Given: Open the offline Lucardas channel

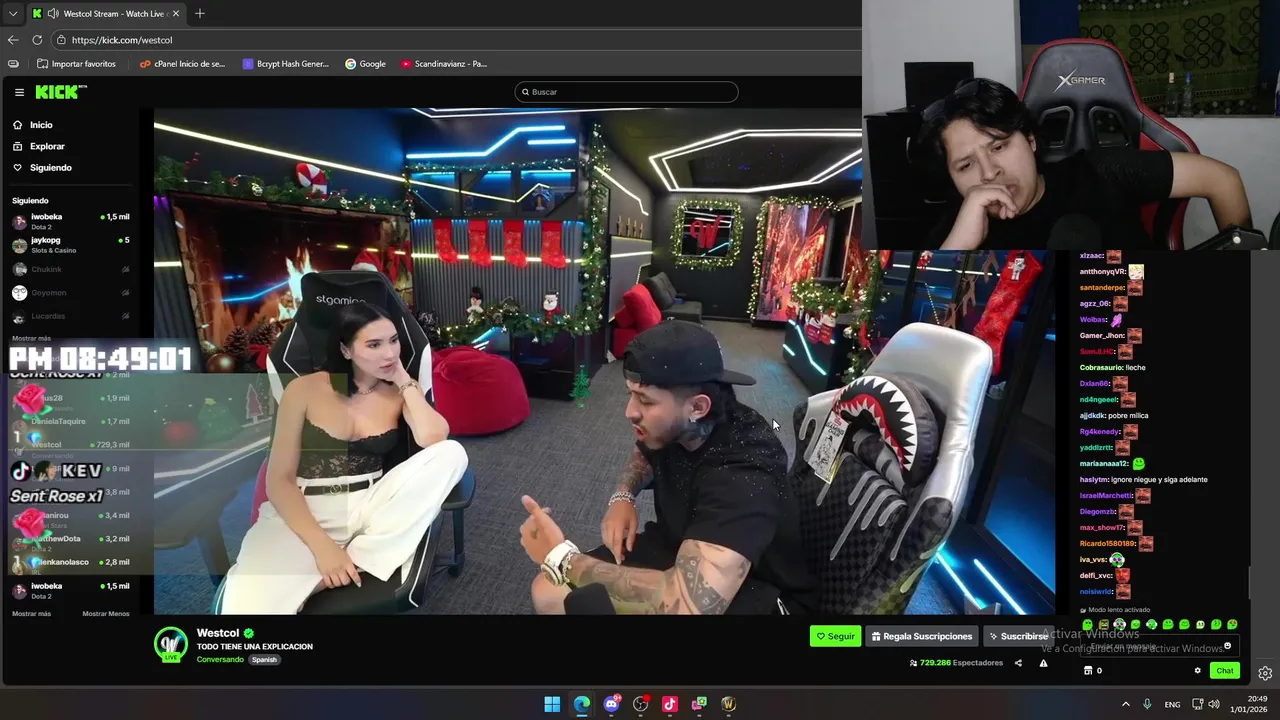Looking at the screenshot, I should coord(70,316).
